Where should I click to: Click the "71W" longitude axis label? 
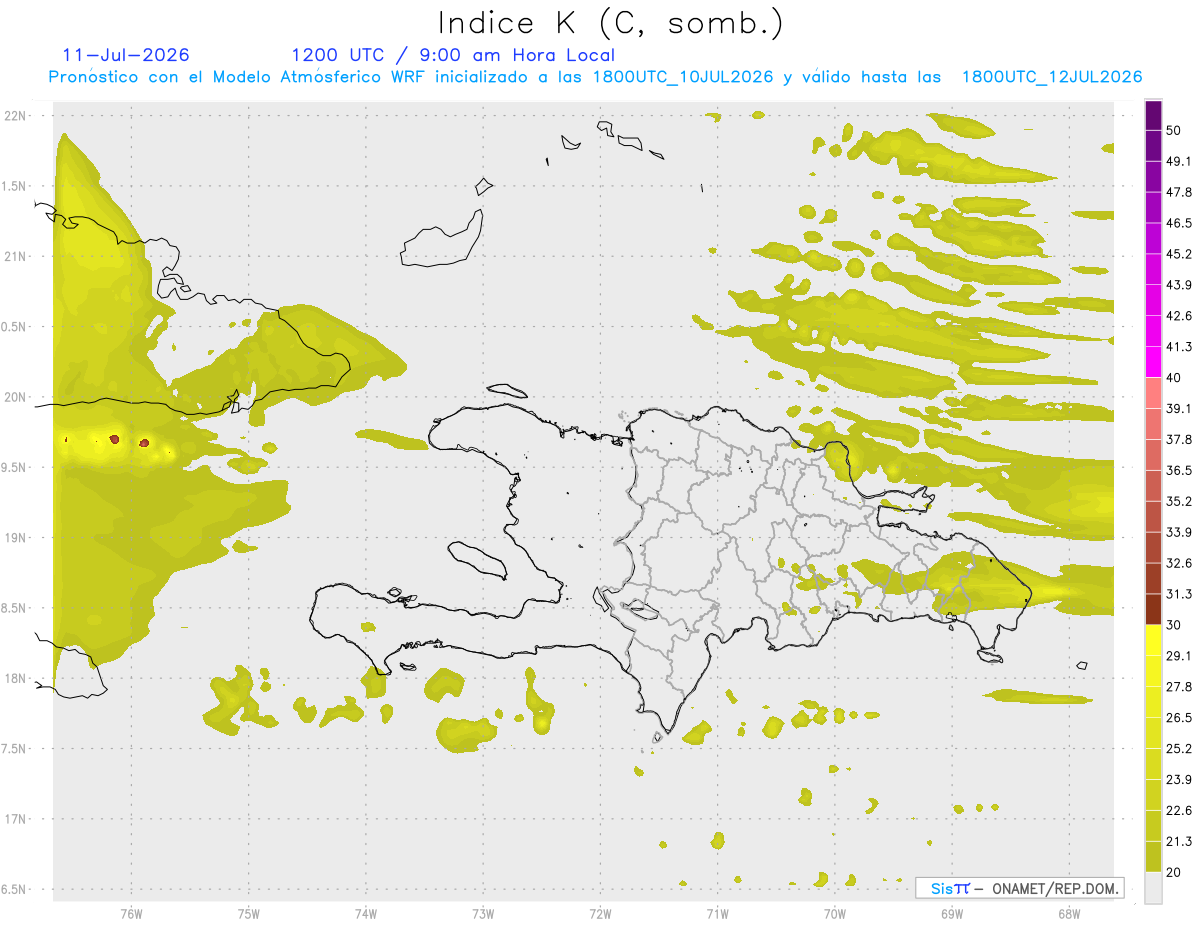[x=717, y=914]
